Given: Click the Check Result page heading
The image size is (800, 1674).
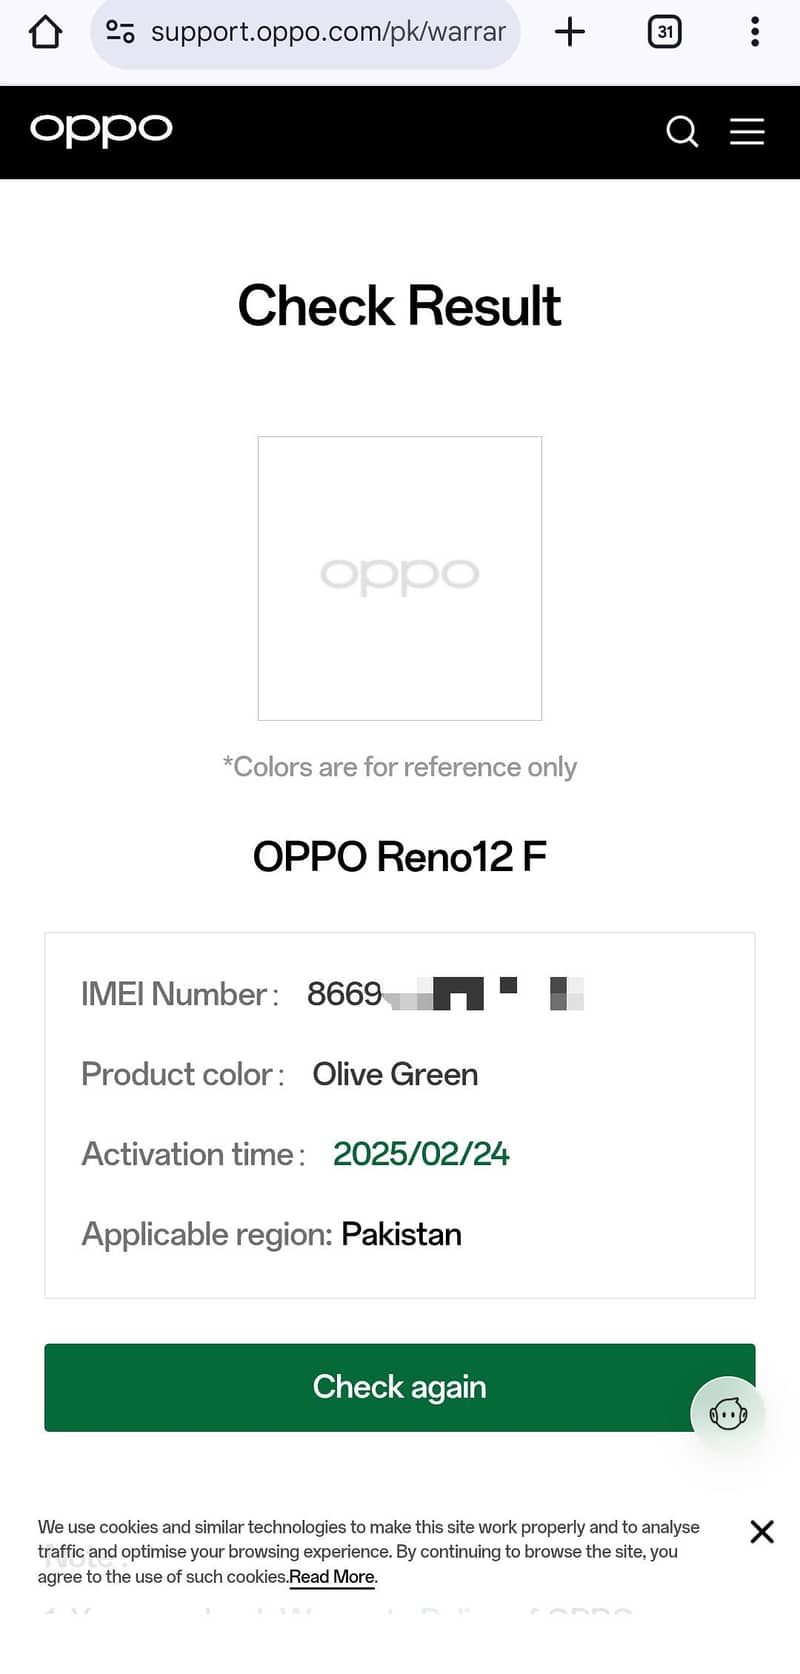Looking at the screenshot, I should 399,306.
